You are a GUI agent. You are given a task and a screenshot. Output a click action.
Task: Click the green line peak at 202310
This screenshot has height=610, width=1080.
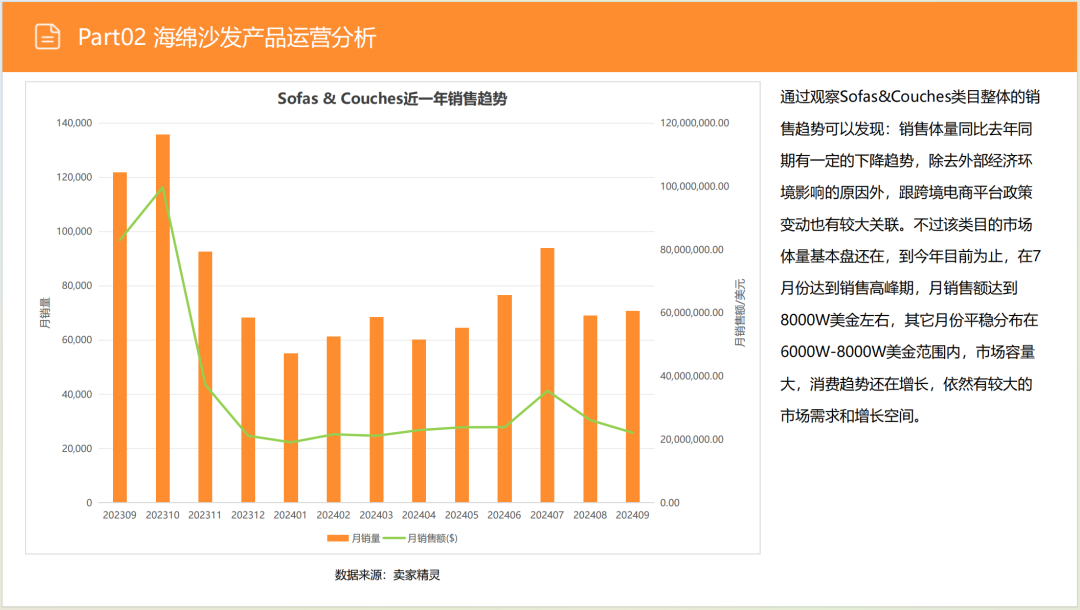(163, 187)
